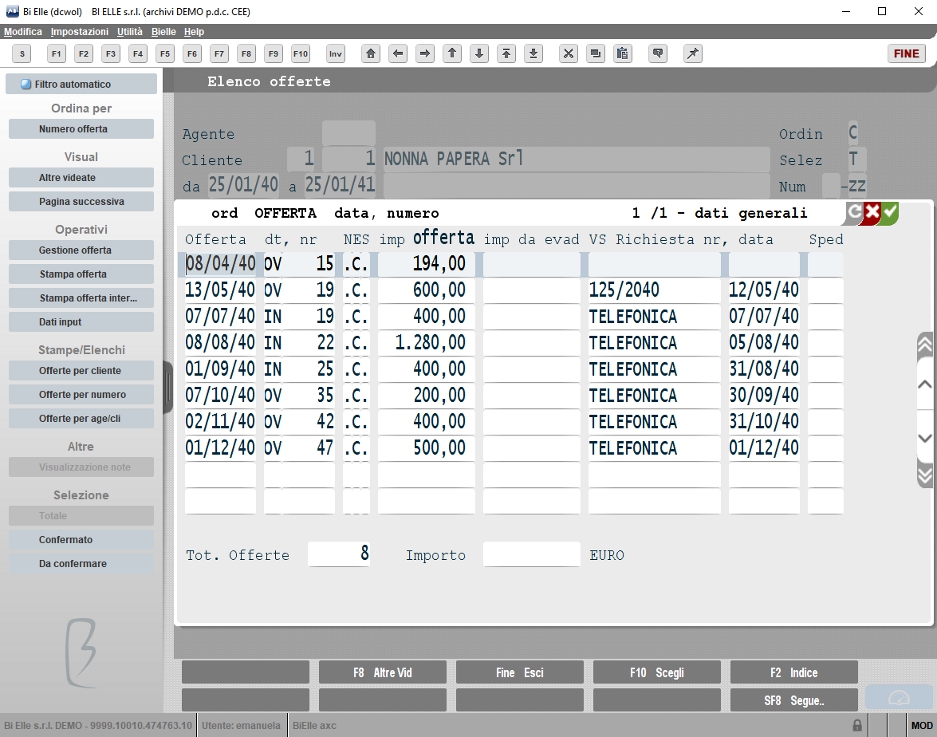Click the copy icon in toolbar
Screen dimensions: 937x737
(596, 54)
